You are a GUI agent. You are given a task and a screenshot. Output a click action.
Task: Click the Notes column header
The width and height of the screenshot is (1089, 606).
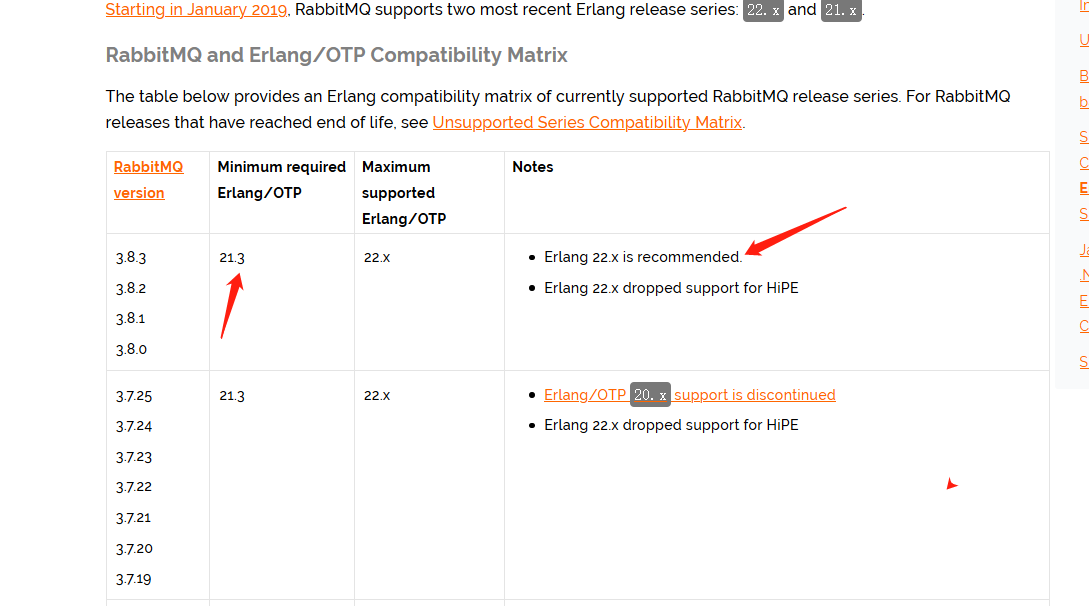pos(533,167)
